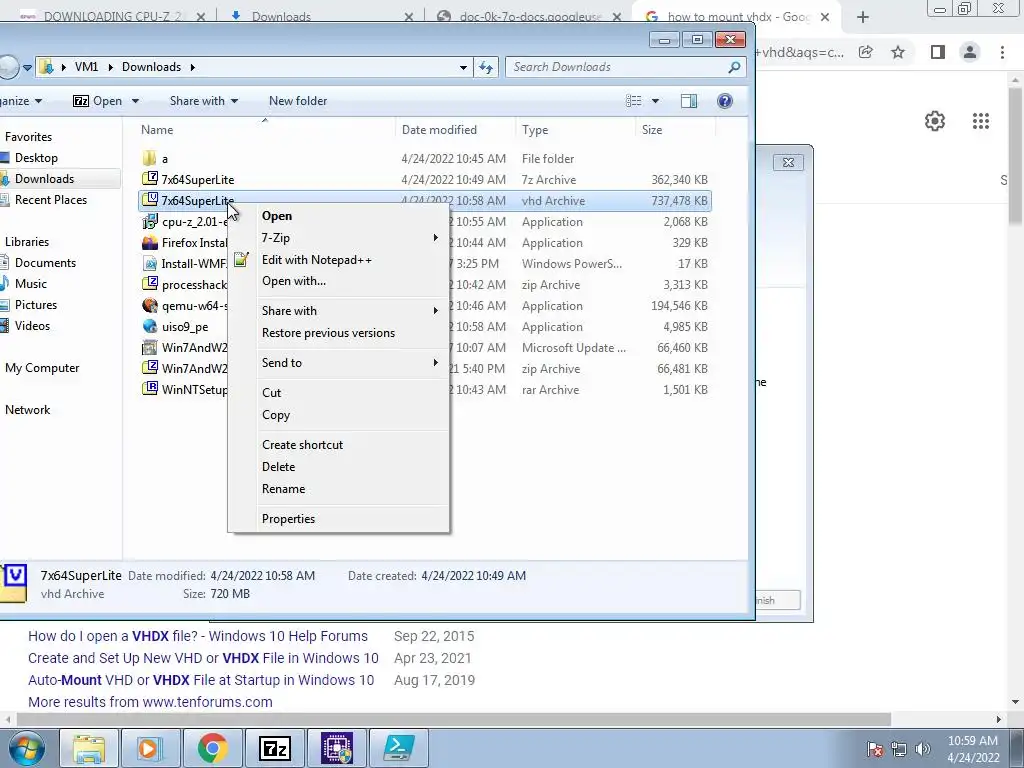Click the Install-WMF PowerShell script icon
Viewport: 1024px width, 768px height.
[150, 264]
